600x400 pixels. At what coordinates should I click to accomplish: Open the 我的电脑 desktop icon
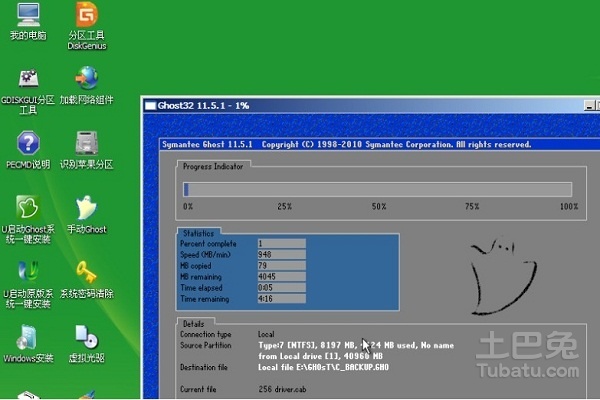(28, 21)
